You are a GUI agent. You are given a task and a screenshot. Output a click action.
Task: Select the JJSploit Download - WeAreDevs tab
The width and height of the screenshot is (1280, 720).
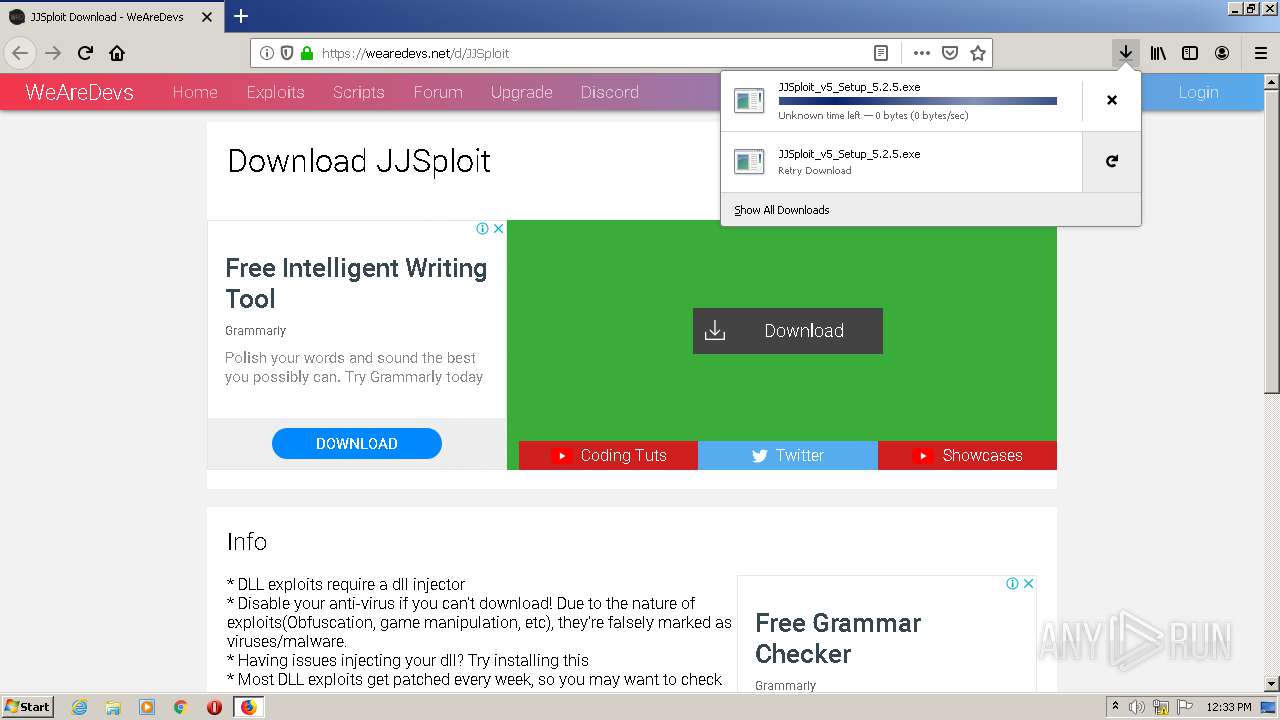point(112,17)
